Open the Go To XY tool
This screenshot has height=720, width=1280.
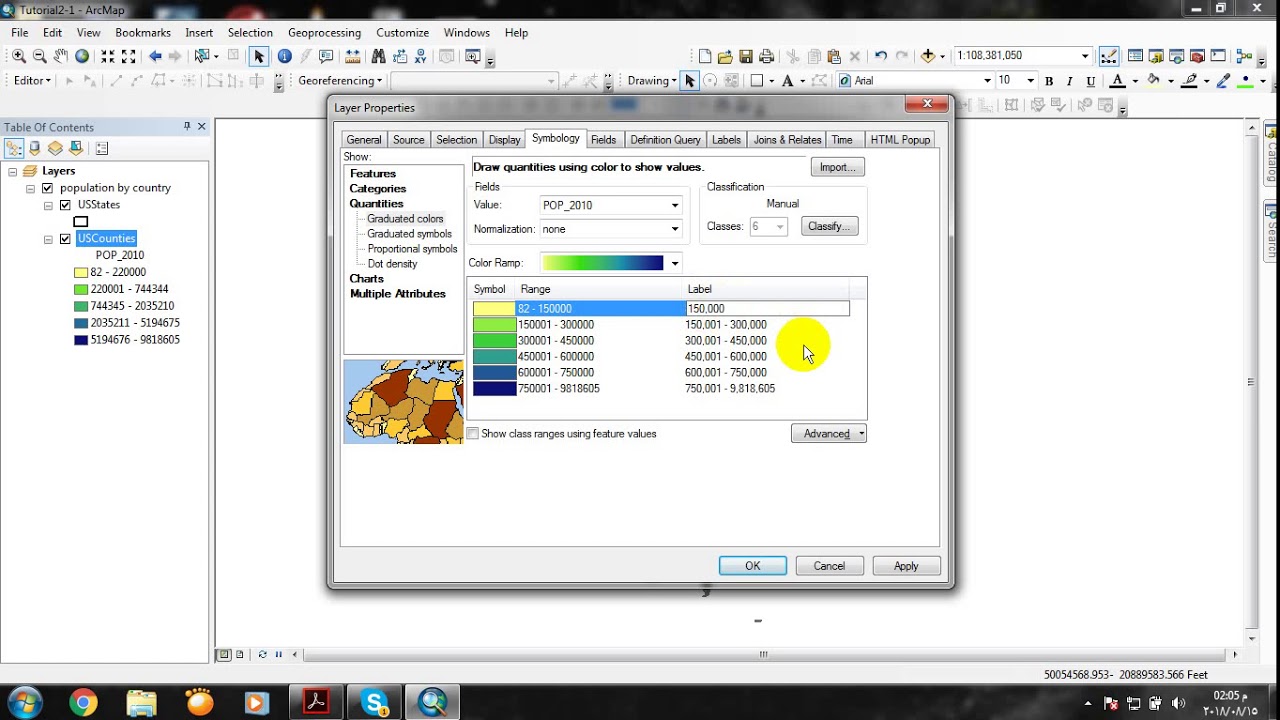pos(420,56)
